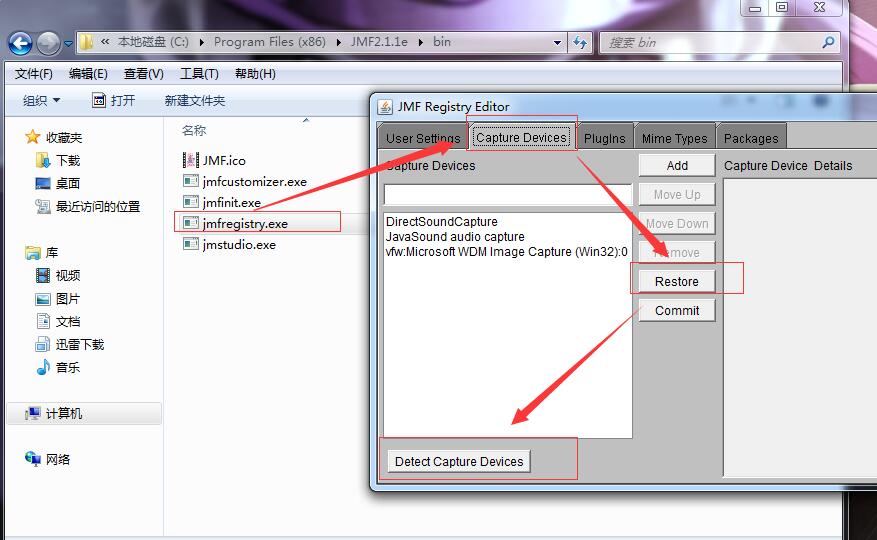Select the 本地磁盘 (C:) breadcrumb
Image resolution: width=877 pixels, height=540 pixels.
coord(153,42)
